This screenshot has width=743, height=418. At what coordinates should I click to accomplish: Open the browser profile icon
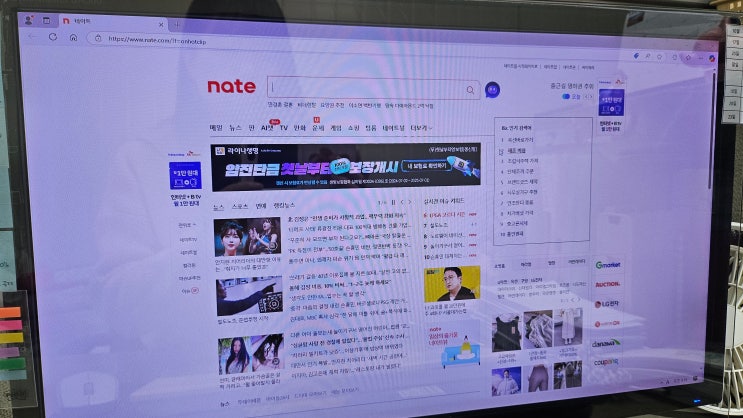(x=28, y=20)
